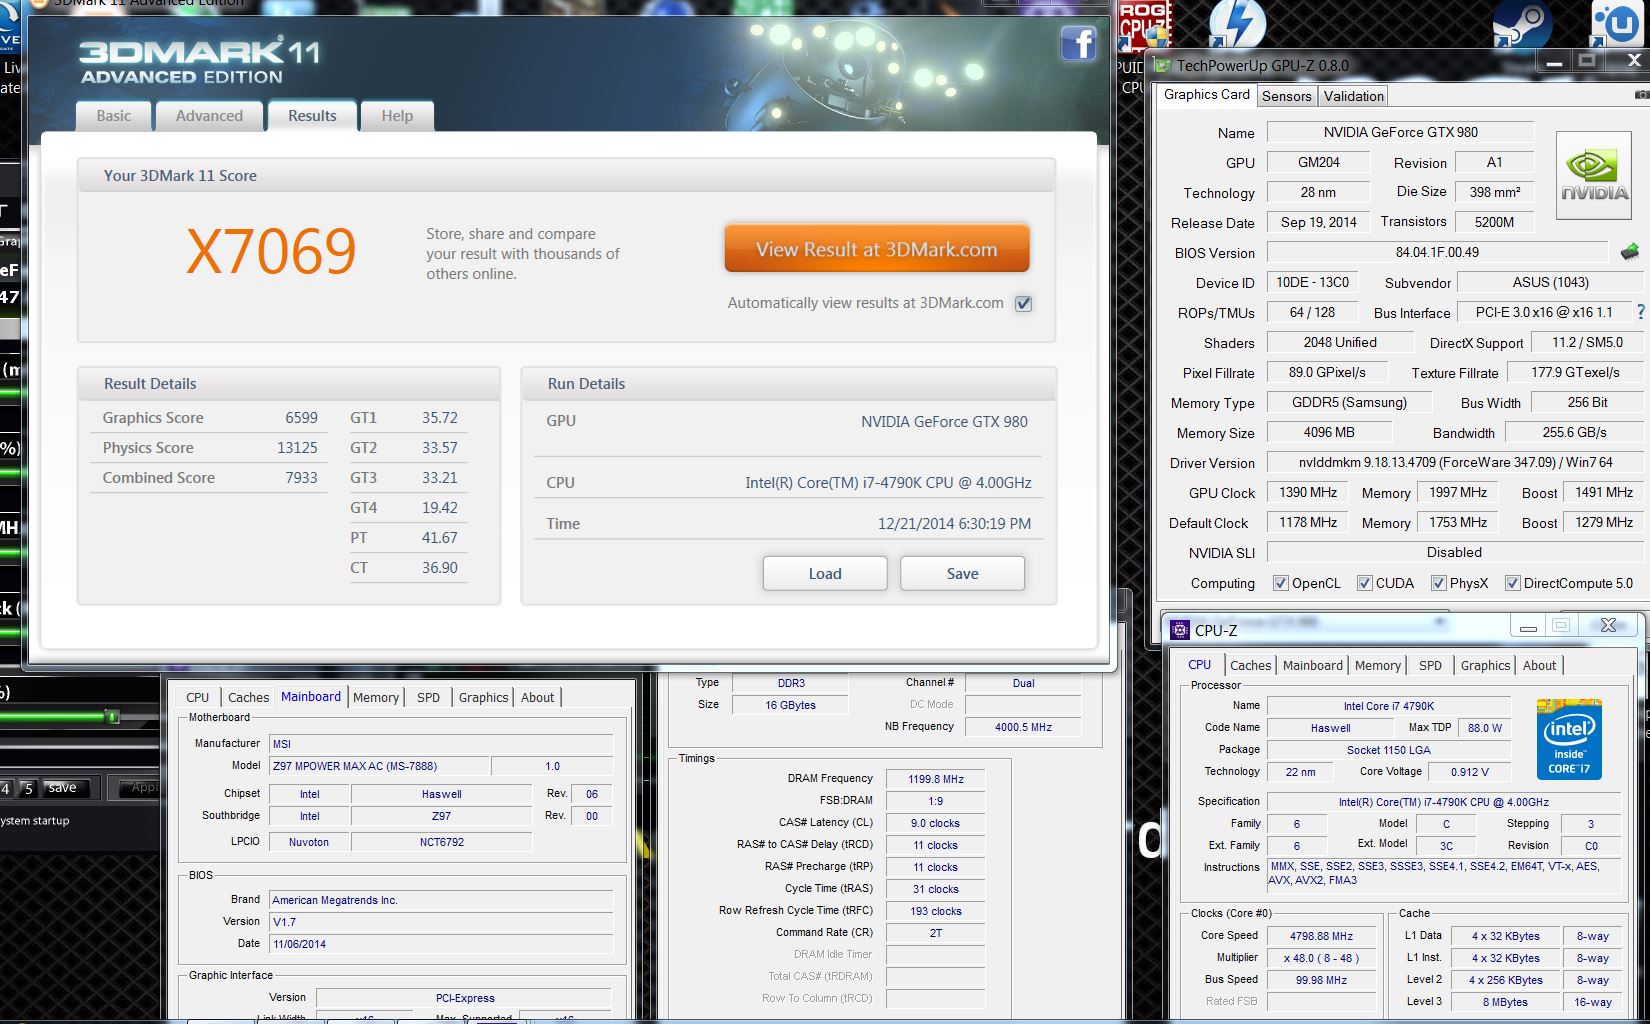Screen dimensions: 1650x1024
Task: Click the NVIDIA SLI Disabled field
Action: (1454, 552)
